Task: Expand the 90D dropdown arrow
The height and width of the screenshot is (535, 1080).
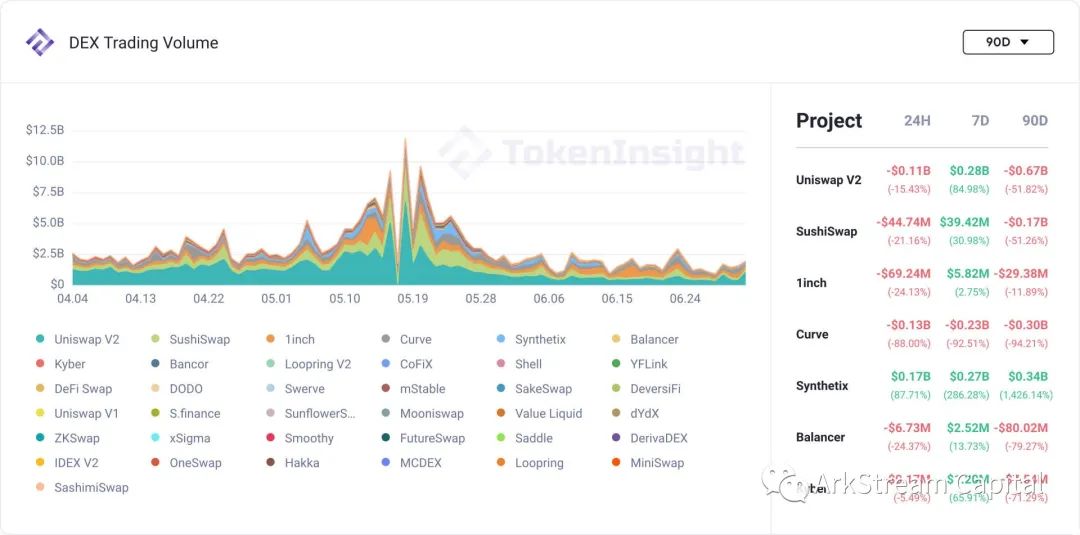Action: 1024,42
